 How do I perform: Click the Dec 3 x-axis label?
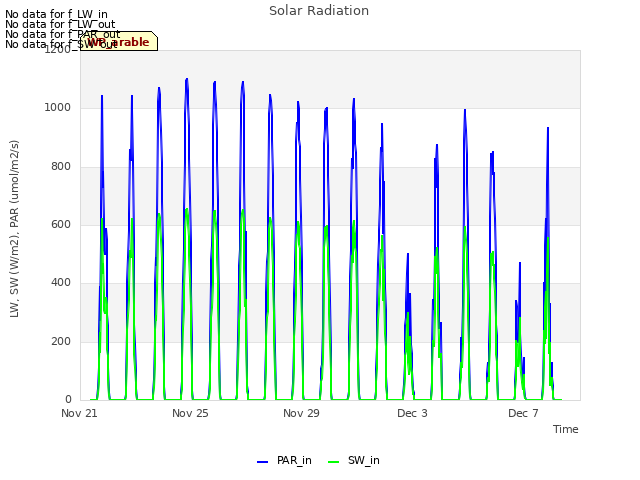[412, 413]
